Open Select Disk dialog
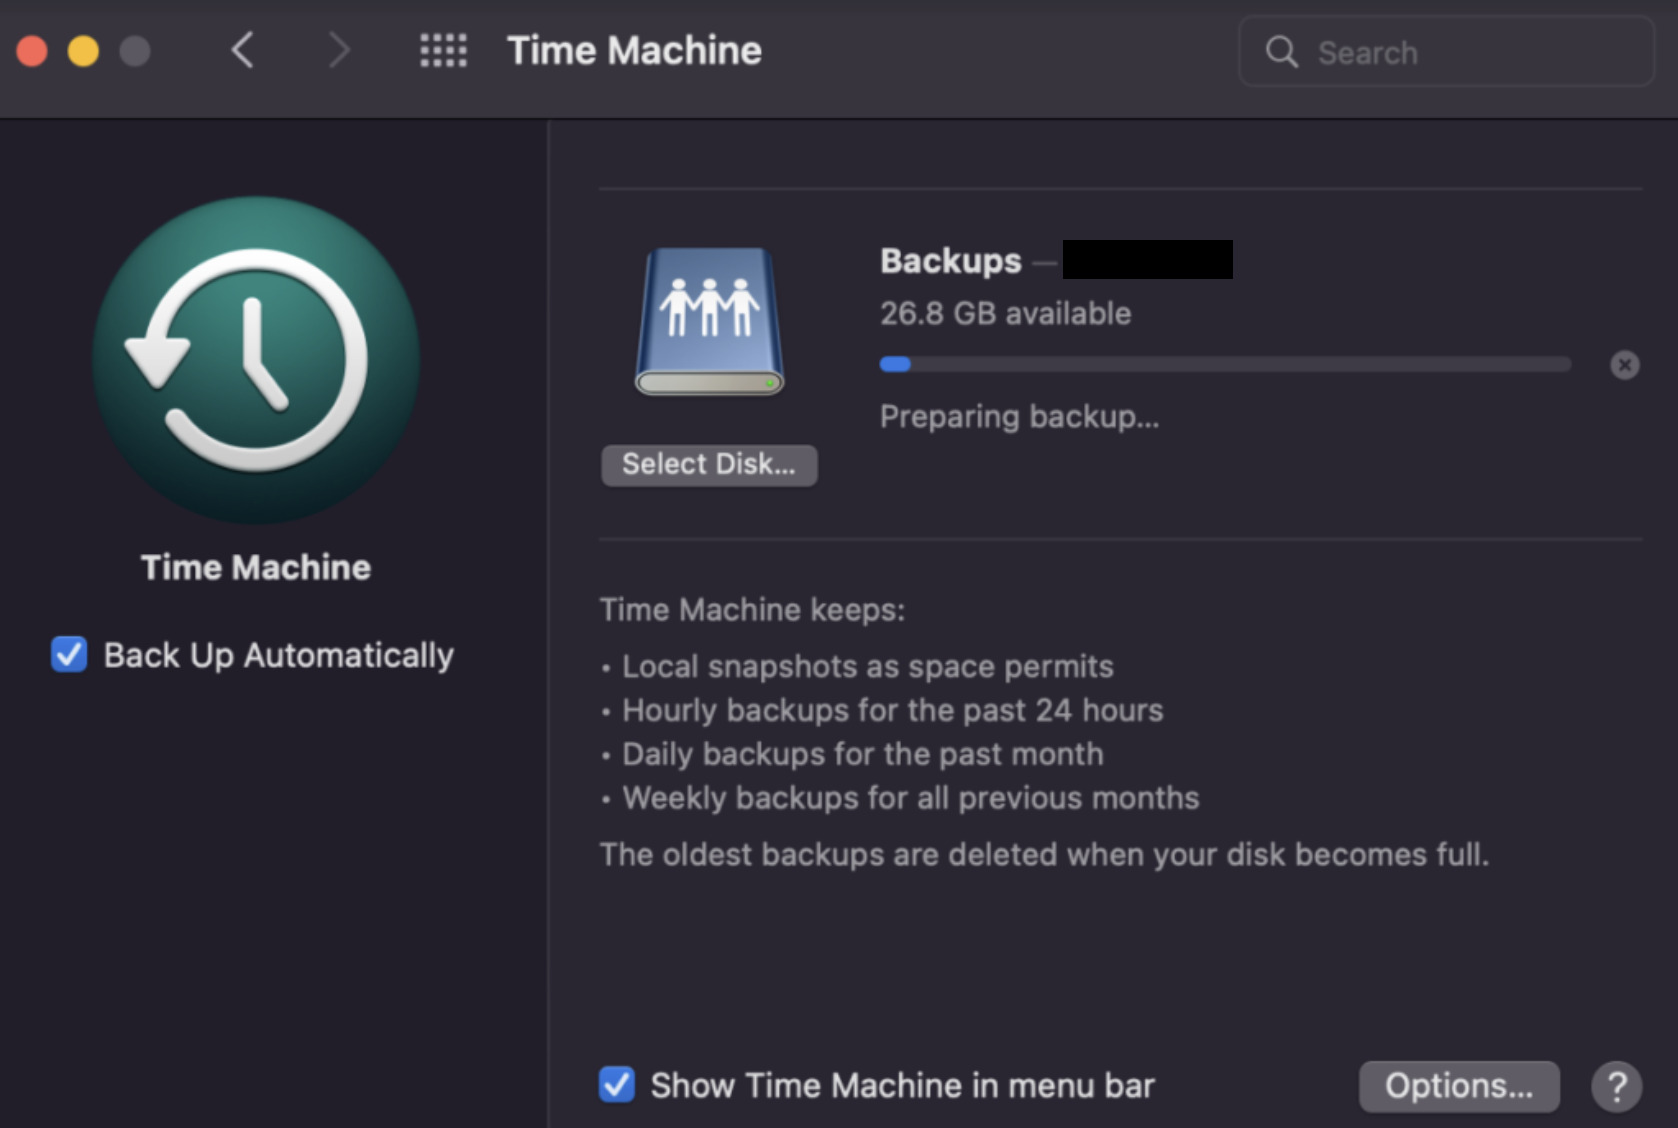Screen dimensions: 1678x1128 [x=708, y=464]
